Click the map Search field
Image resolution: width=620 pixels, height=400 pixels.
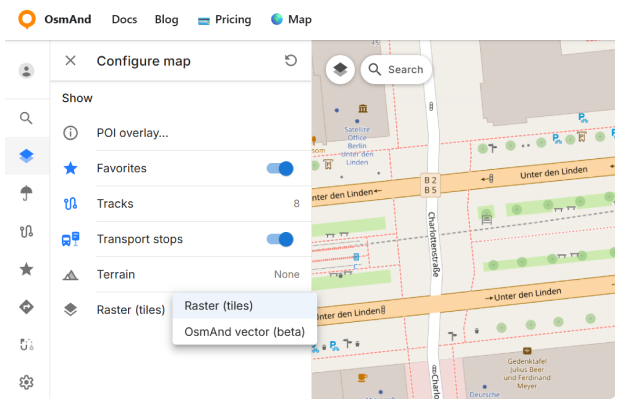[396, 70]
